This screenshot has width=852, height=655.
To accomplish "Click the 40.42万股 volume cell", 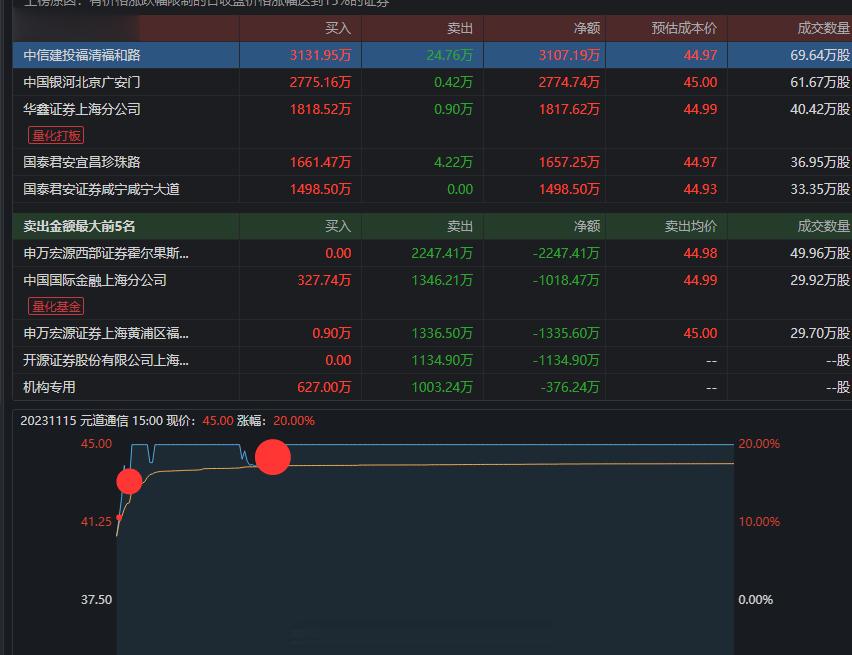I will tap(820, 109).
